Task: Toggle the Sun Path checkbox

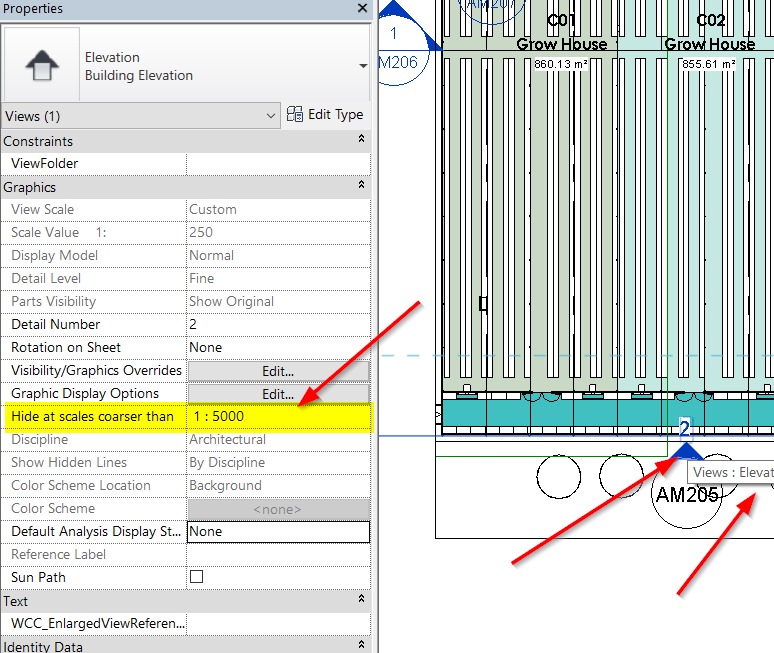Action: pyautogui.click(x=196, y=578)
